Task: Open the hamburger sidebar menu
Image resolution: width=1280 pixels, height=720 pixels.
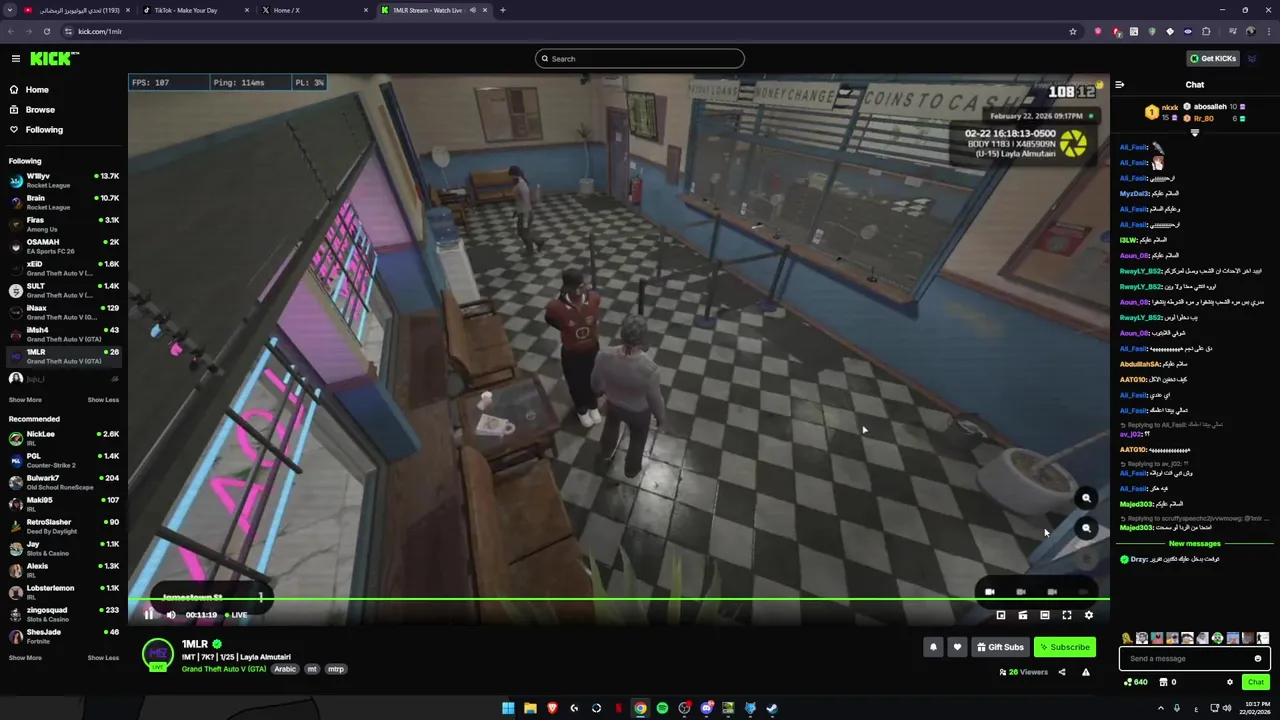Action: click(x=15, y=59)
